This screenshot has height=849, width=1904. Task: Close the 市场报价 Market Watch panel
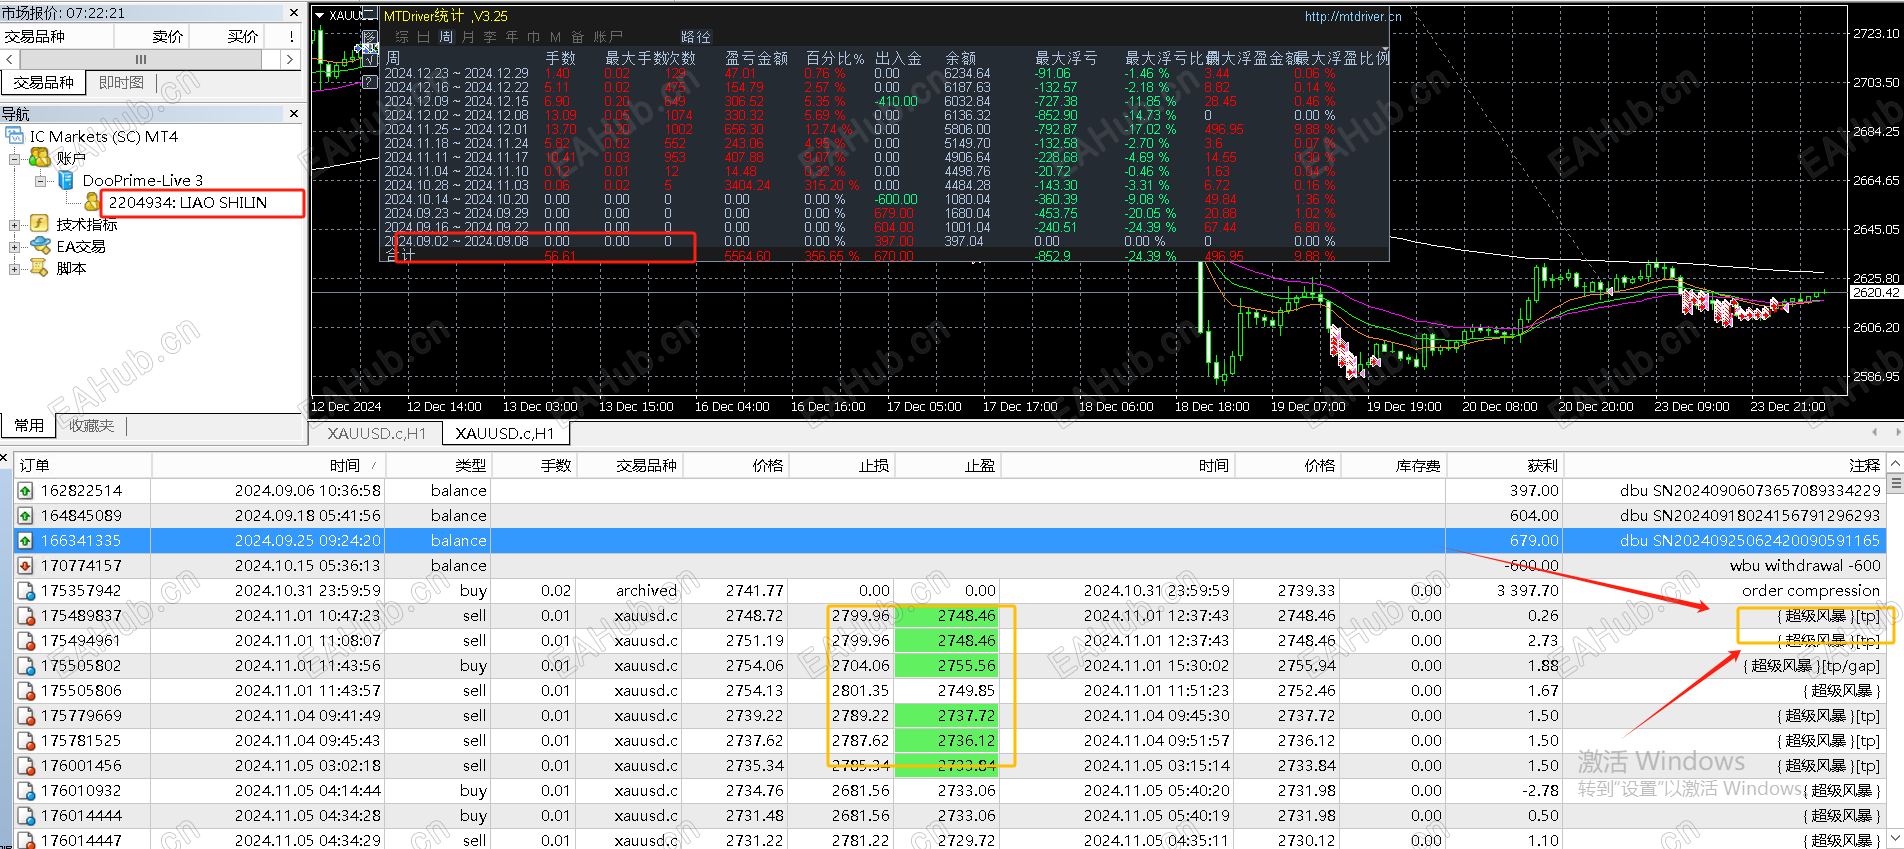[294, 13]
